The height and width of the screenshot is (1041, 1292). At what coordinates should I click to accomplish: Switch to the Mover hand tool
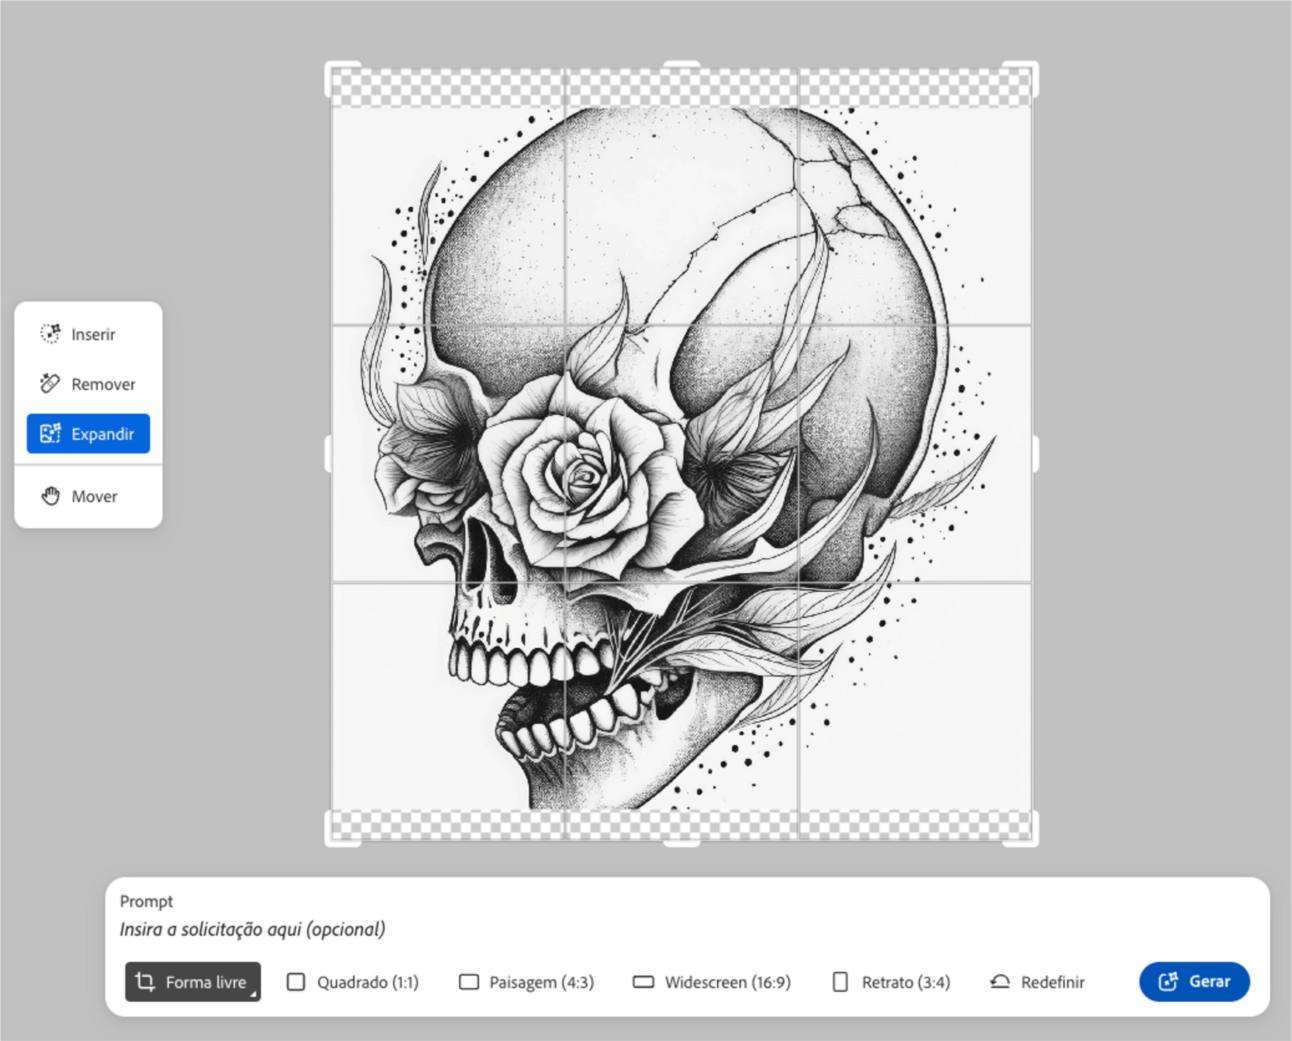tap(88, 496)
